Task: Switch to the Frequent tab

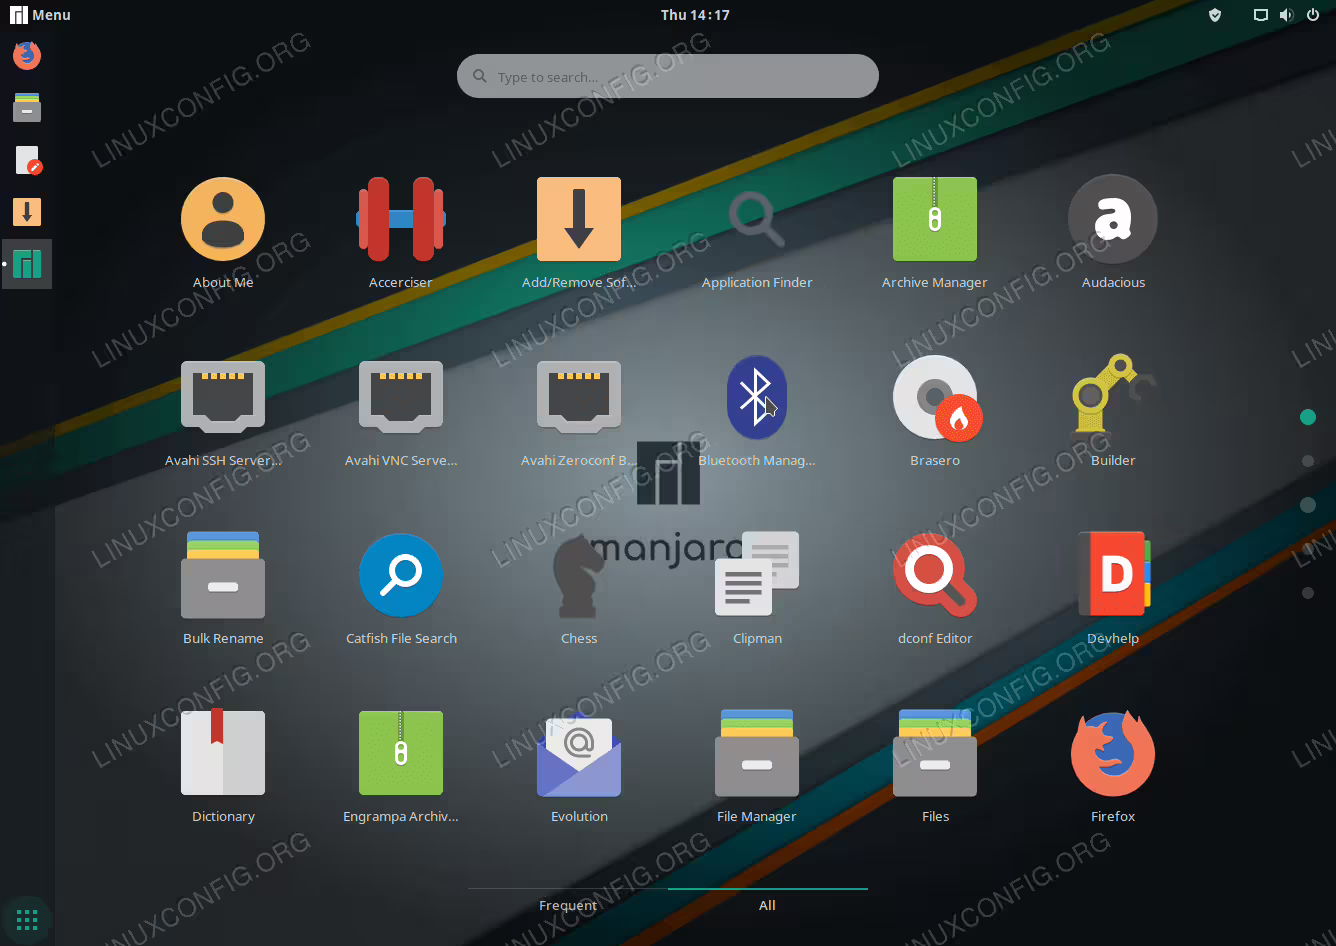Action: tap(568, 905)
